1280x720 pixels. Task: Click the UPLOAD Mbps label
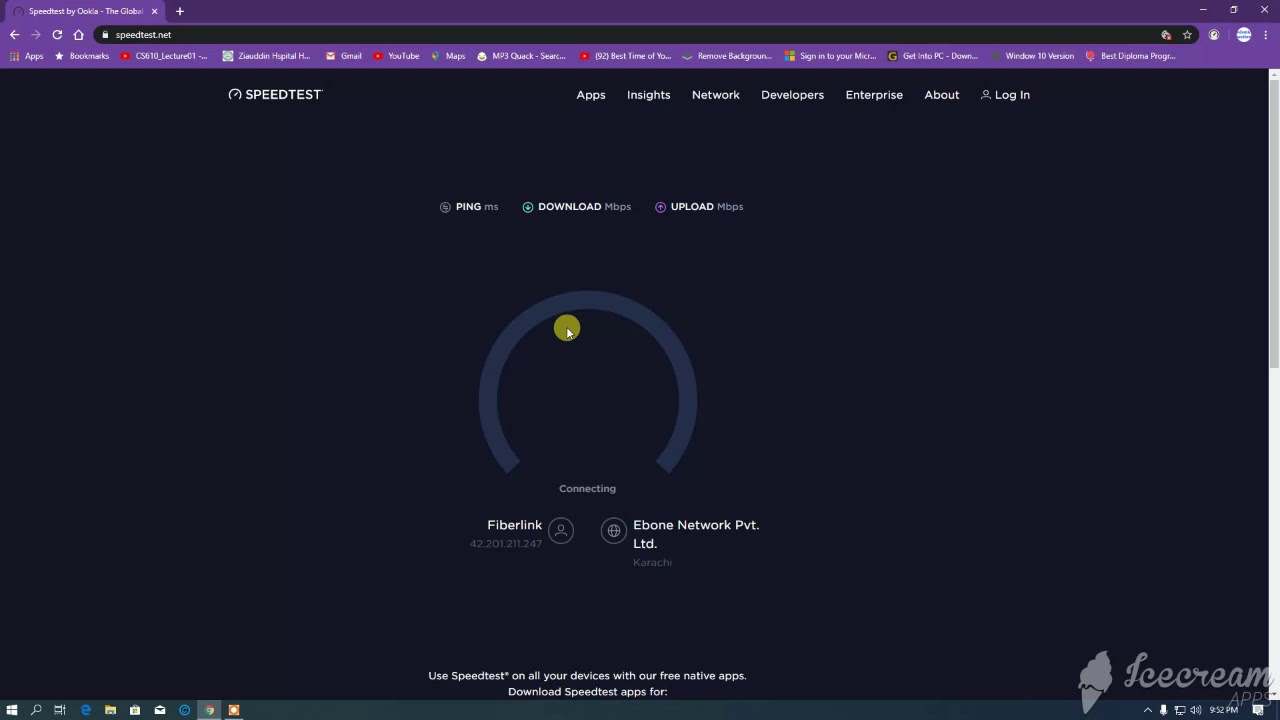pyautogui.click(x=707, y=207)
